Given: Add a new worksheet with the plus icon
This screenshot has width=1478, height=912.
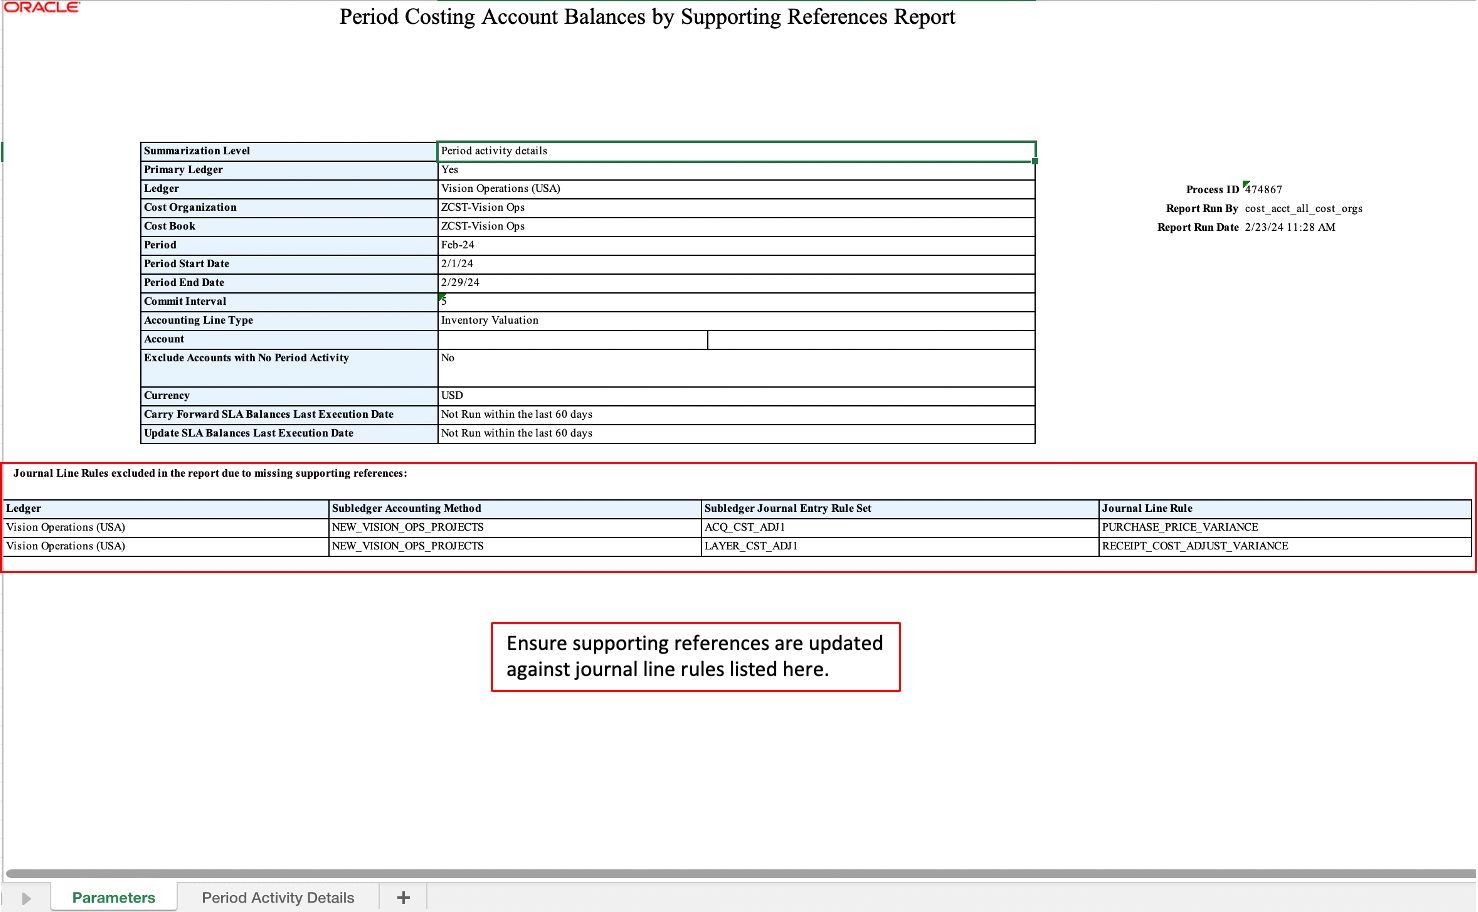Looking at the screenshot, I should (x=402, y=897).
